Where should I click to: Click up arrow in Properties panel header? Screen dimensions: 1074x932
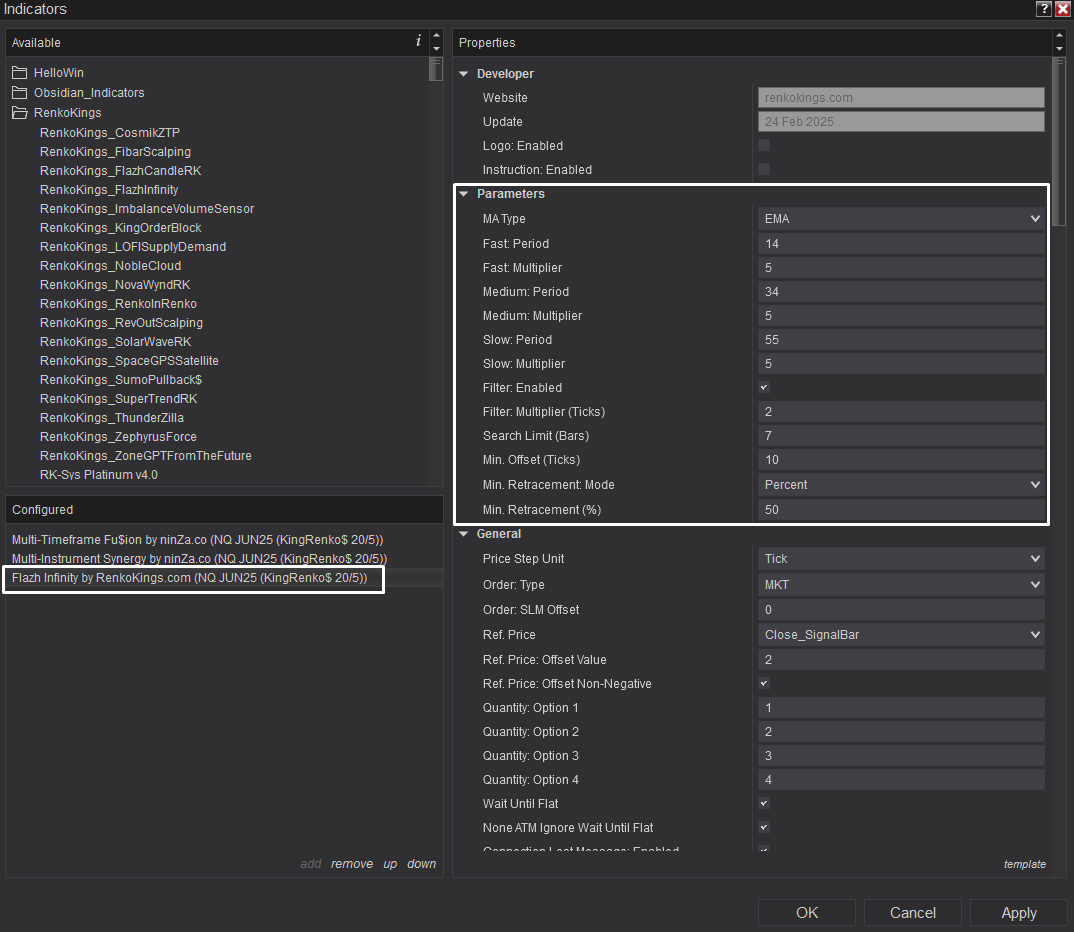click(1059, 35)
